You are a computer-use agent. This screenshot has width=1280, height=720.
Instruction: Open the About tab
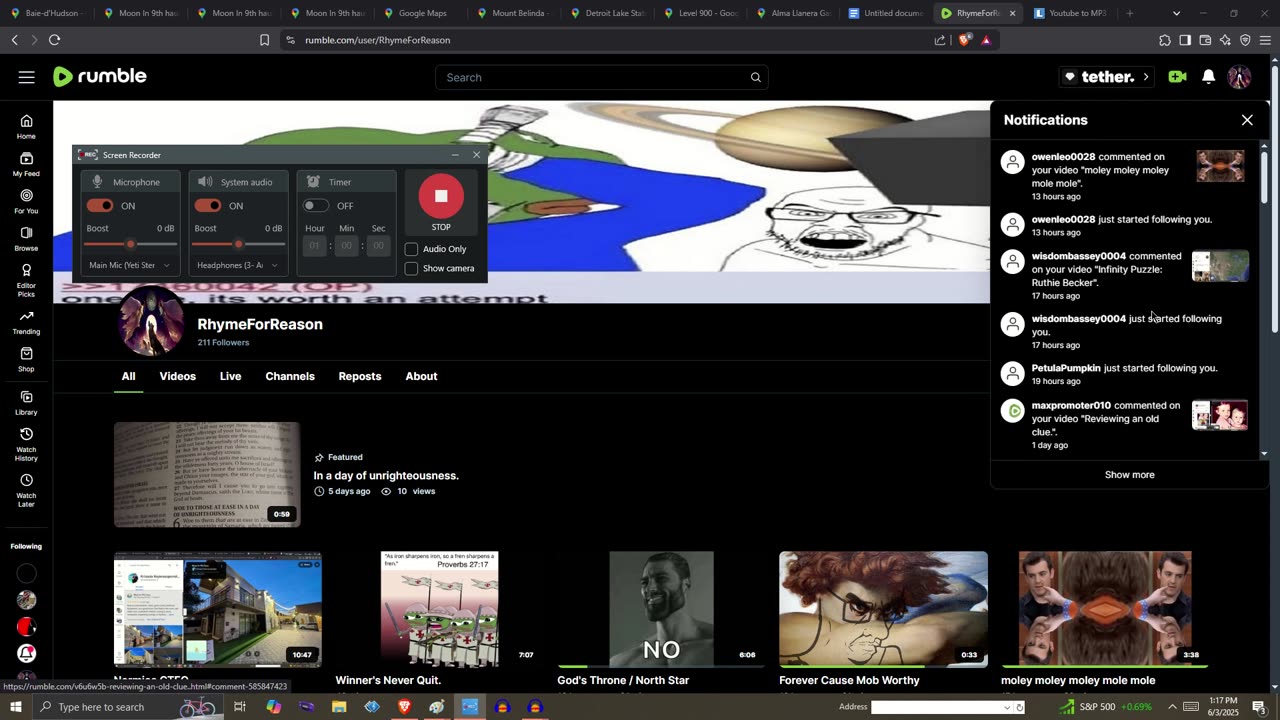pos(421,376)
